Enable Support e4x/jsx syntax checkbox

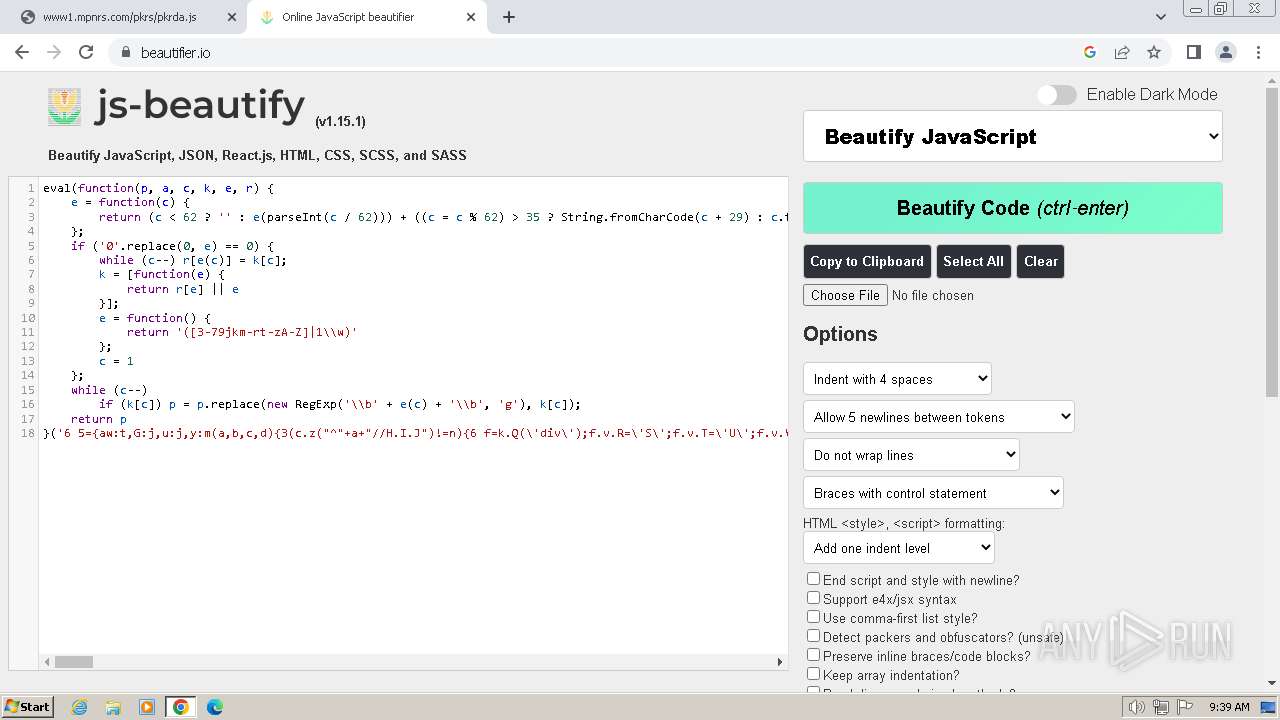(x=813, y=598)
